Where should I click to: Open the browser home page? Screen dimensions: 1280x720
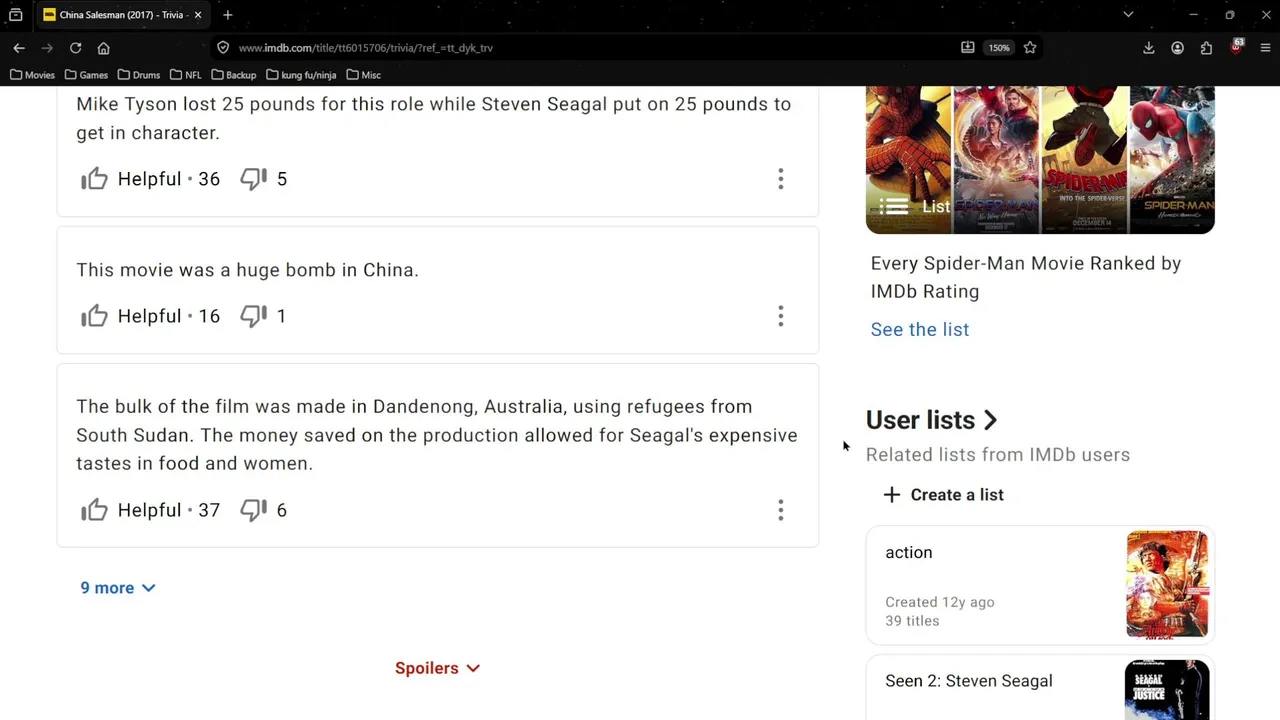(x=103, y=48)
